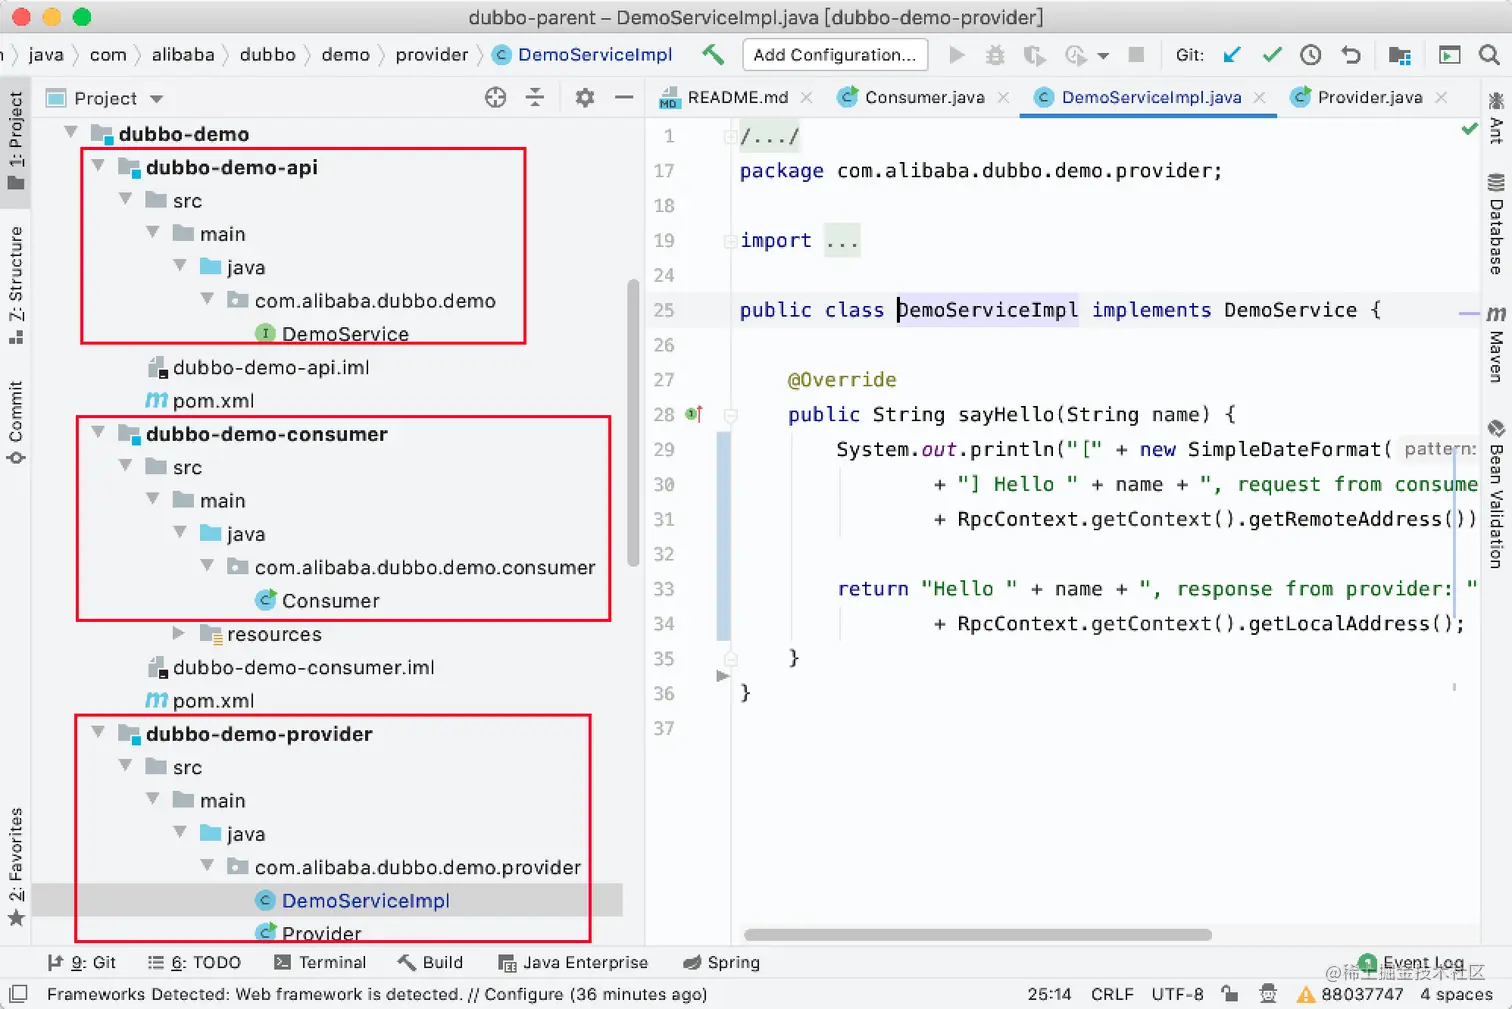The width and height of the screenshot is (1512, 1009).
Task: Collapse the dubbo-demo-provider module node
Action: click(x=98, y=733)
